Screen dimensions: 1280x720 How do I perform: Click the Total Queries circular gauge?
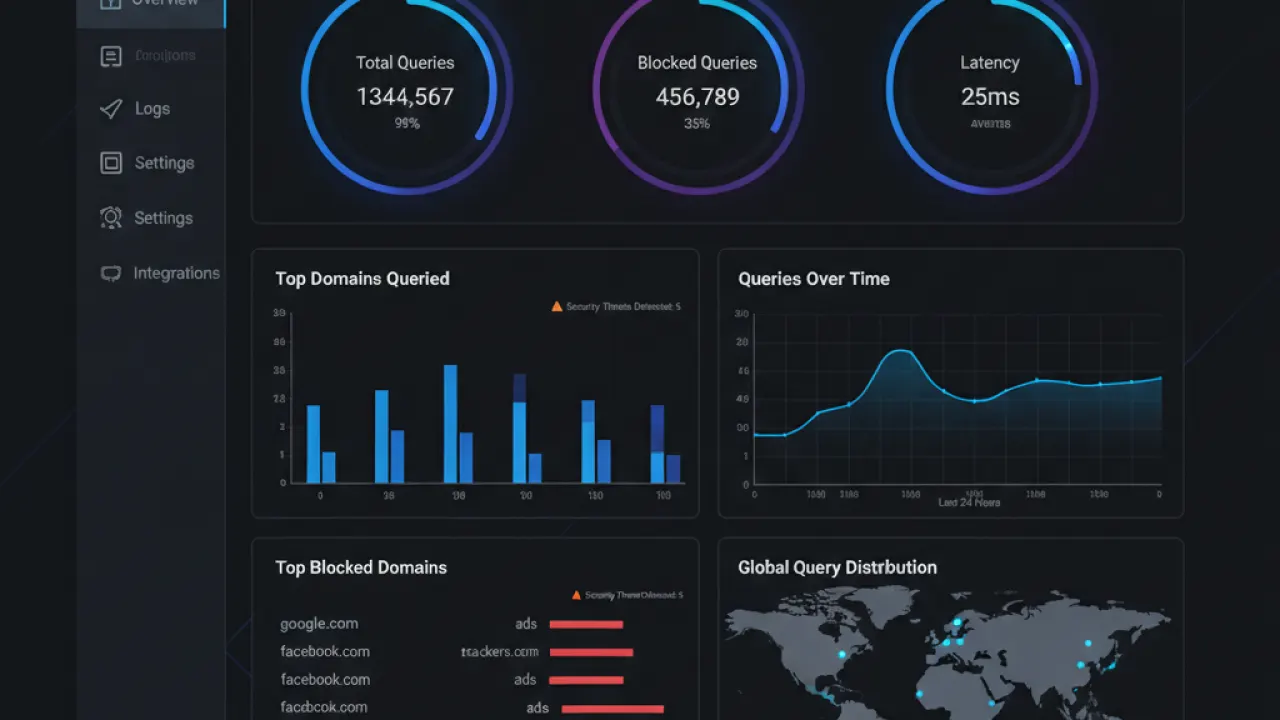(x=406, y=90)
